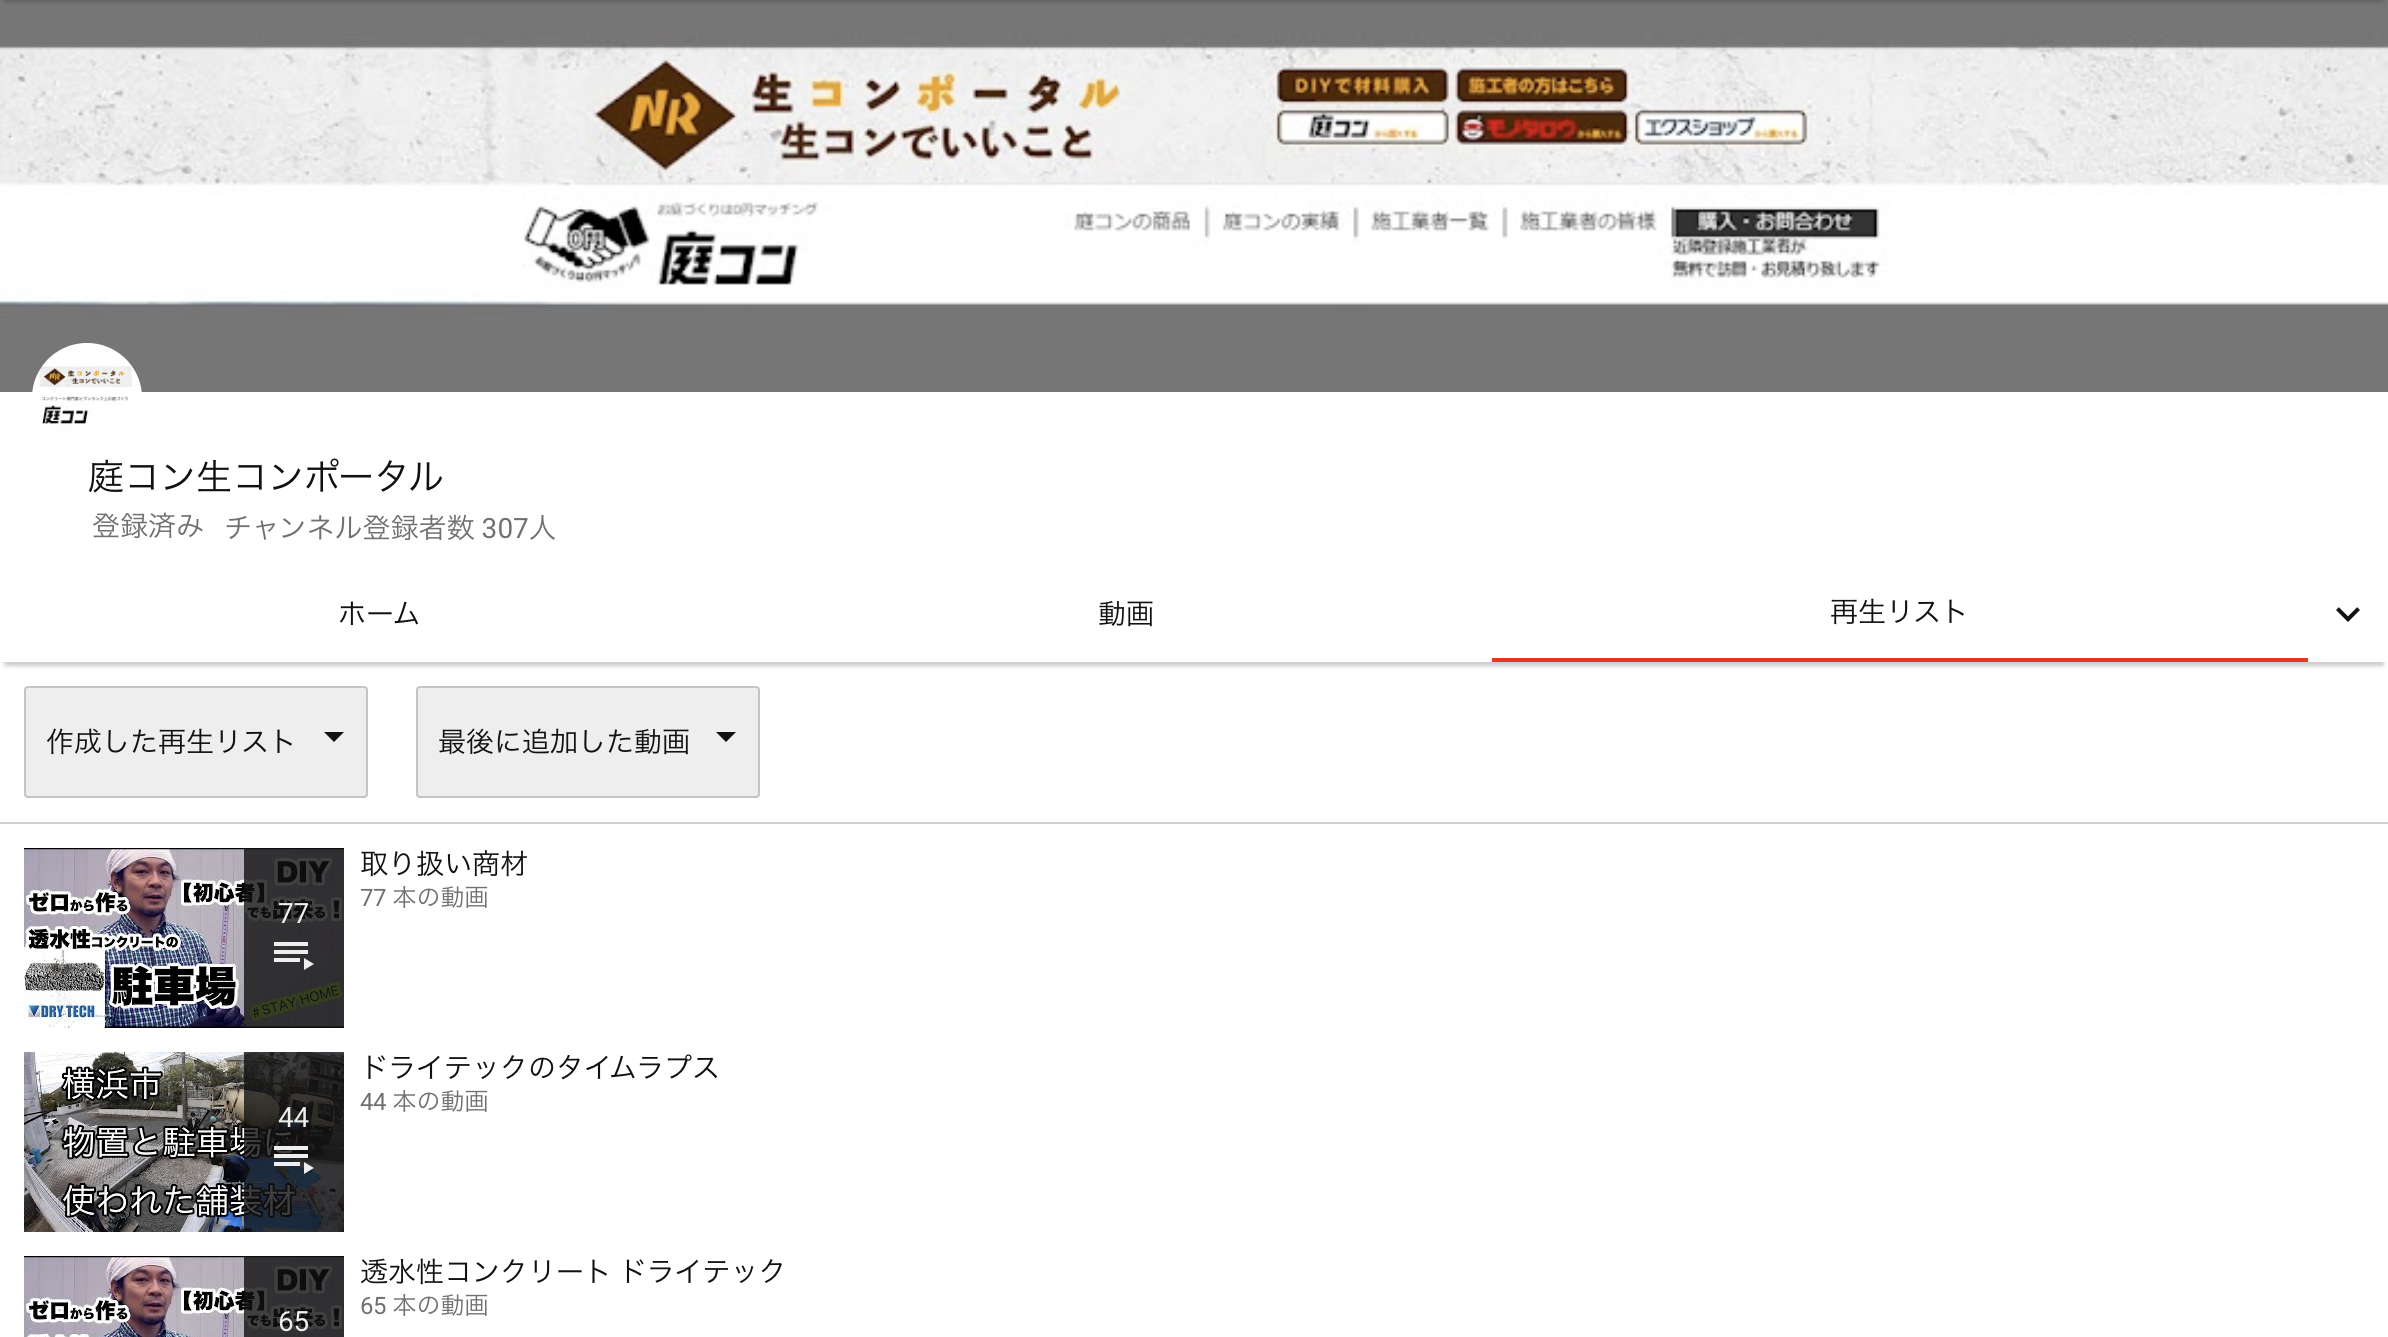Click the 庭コン生コンポータル channel name
Screen dimensions: 2388x1337
[265, 476]
